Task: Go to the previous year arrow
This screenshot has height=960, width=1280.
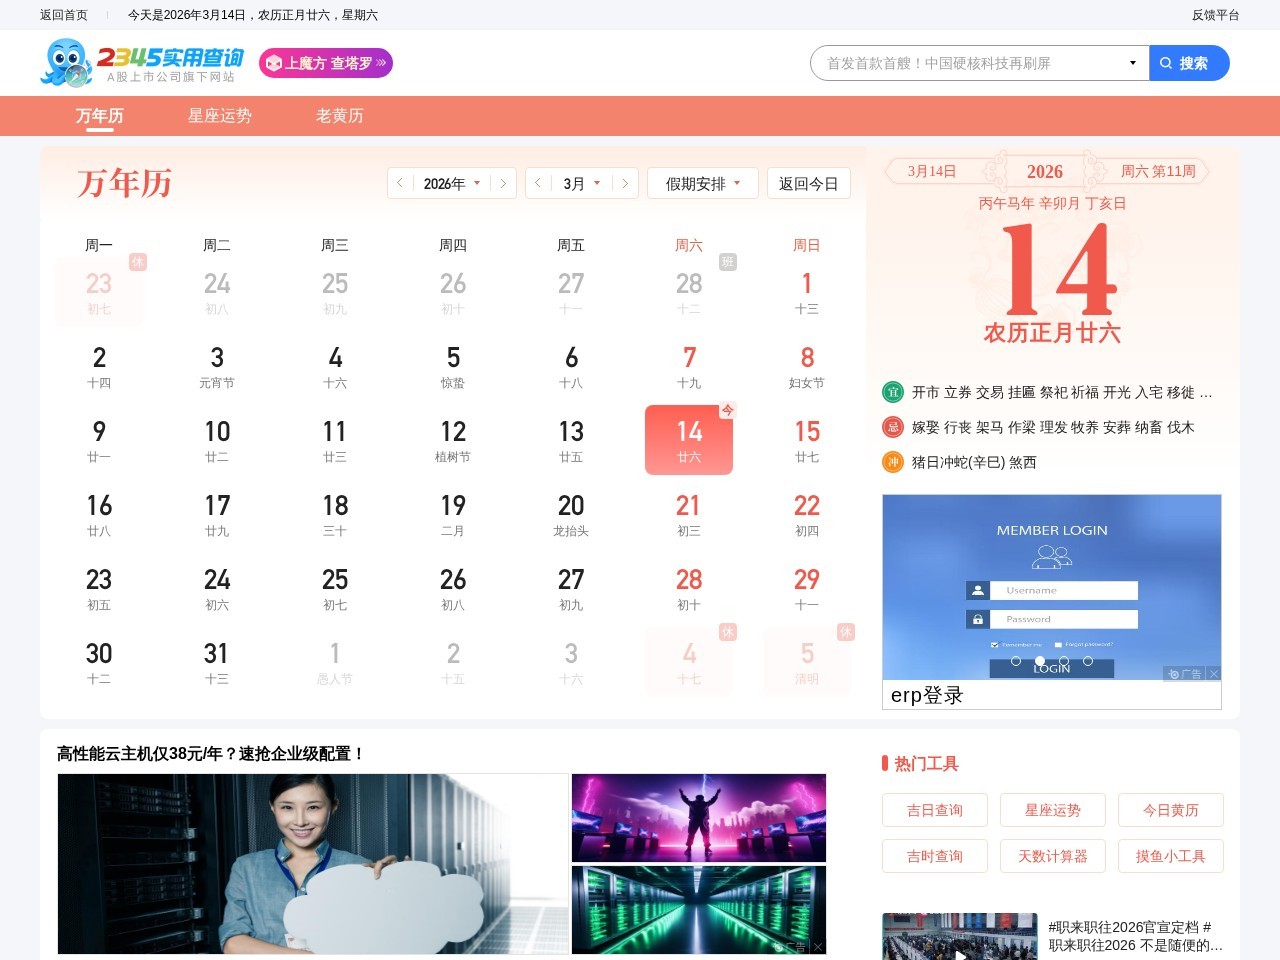Action: pos(400,183)
